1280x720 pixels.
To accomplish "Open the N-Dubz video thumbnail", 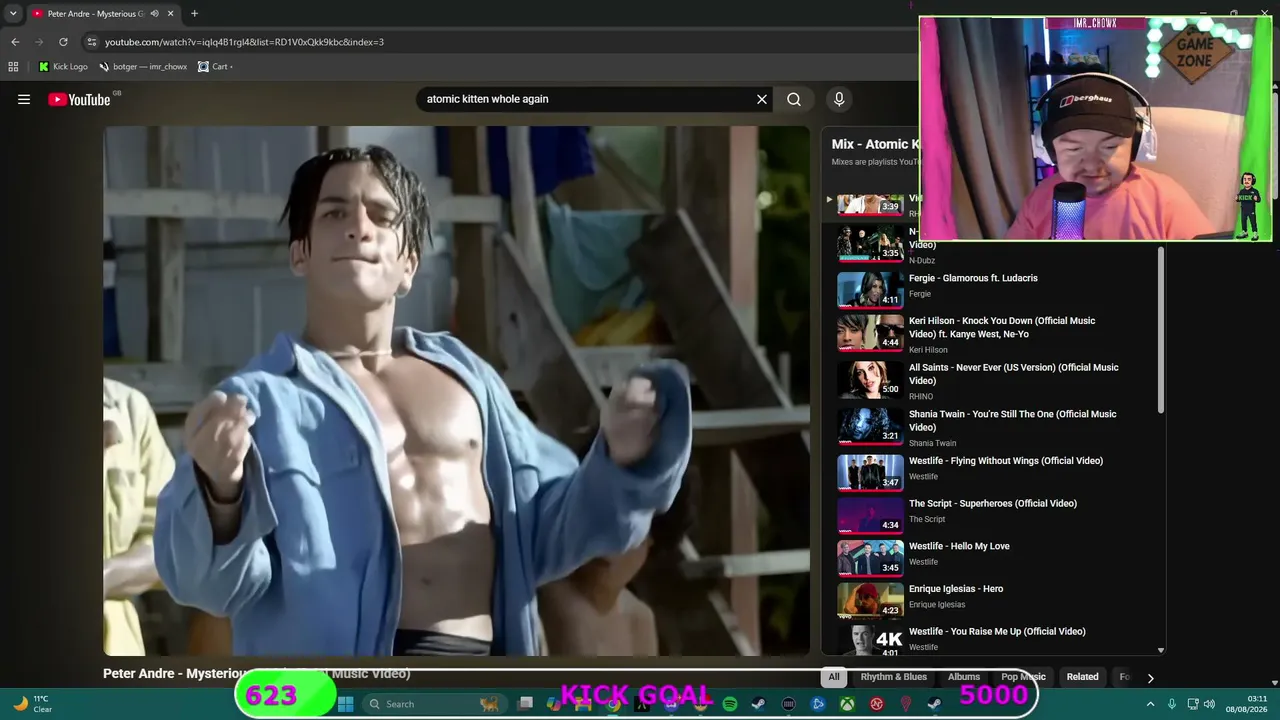I will [x=870, y=242].
